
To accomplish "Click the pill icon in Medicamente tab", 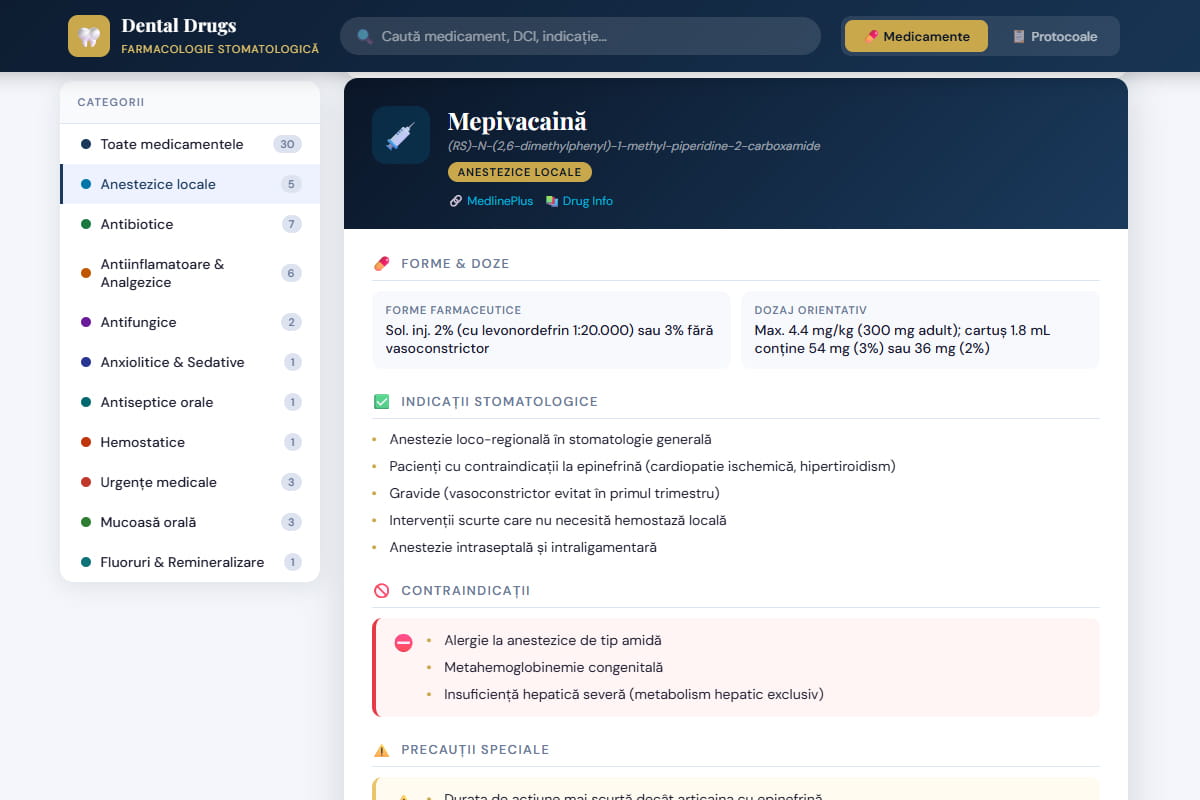I will tap(871, 36).
